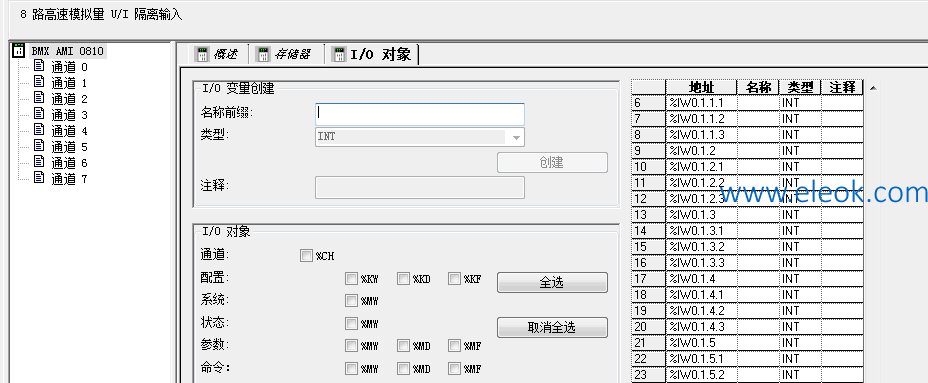Screen dimensions: 928x383
Task: Check the %KF configuration checkbox
Action: click(454, 278)
